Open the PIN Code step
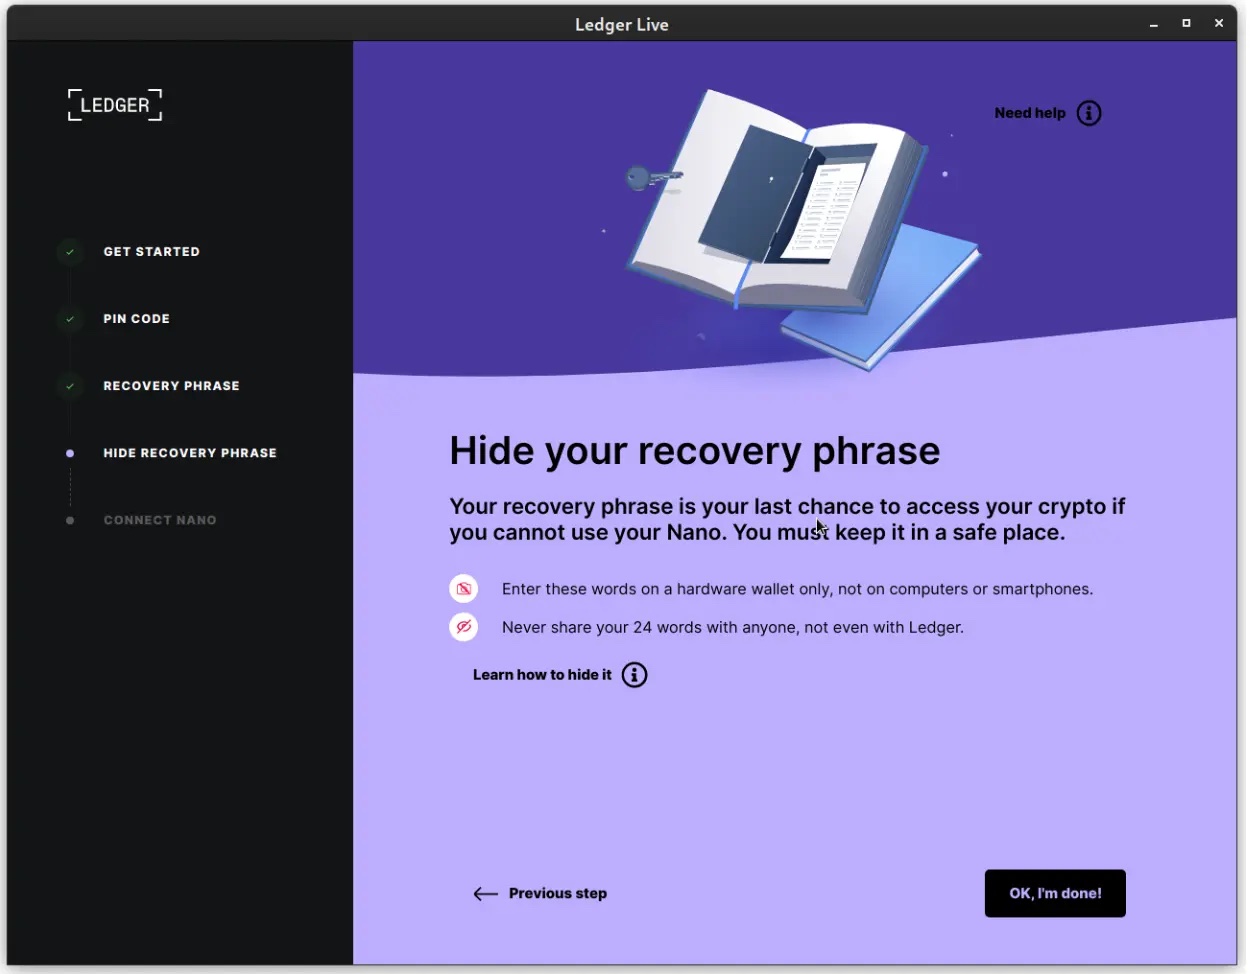The width and height of the screenshot is (1250, 974). (x=137, y=319)
